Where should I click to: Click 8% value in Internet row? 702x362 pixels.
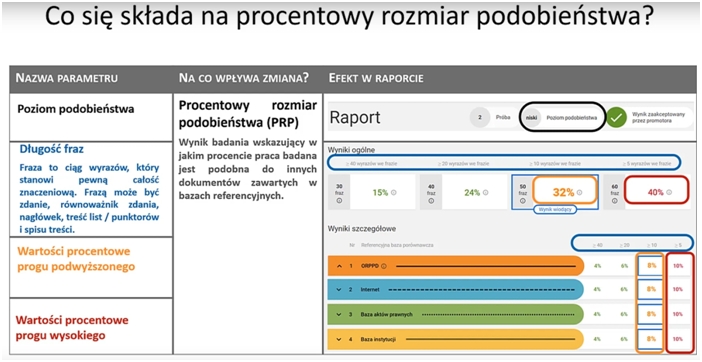click(x=651, y=289)
